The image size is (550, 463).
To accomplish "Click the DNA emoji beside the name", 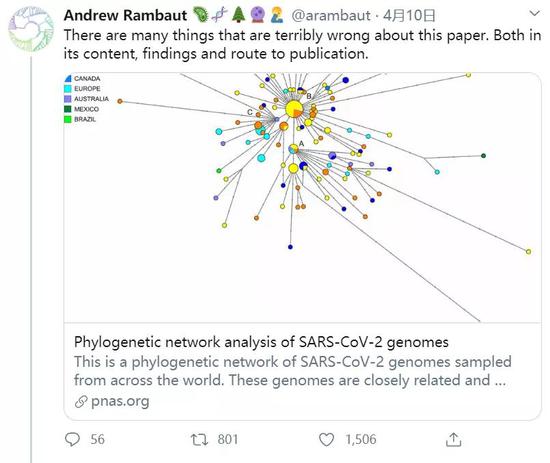I will tap(220, 15).
